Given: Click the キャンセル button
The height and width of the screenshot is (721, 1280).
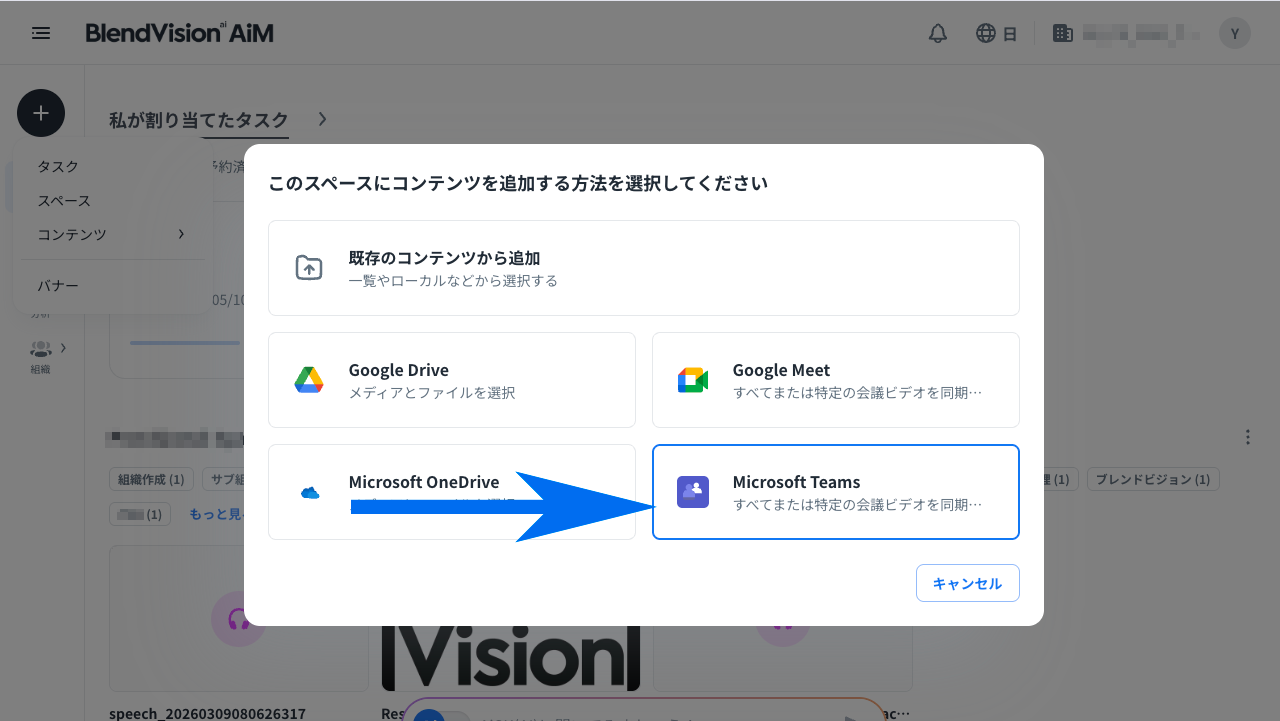Looking at the screenshot, I should 968,583.
